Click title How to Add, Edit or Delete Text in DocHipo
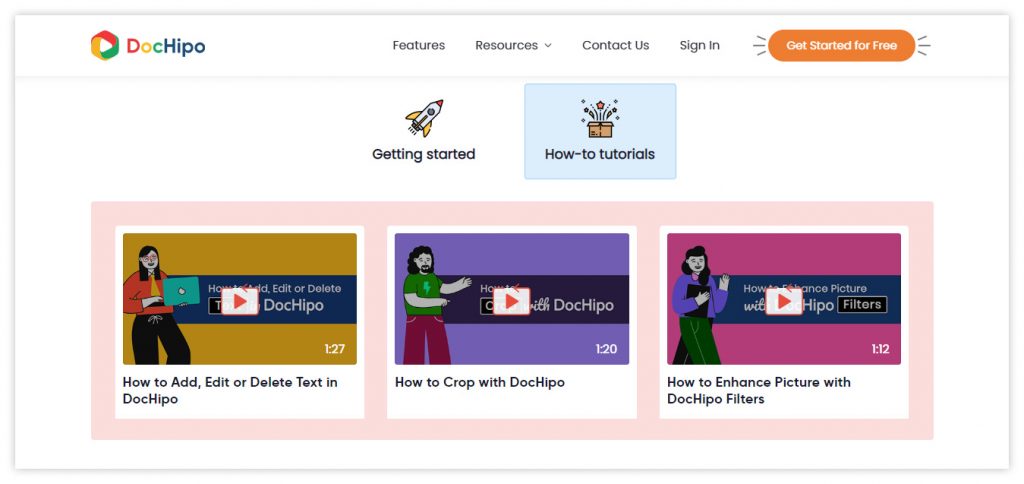1024x484 pixels. (231, 391)
